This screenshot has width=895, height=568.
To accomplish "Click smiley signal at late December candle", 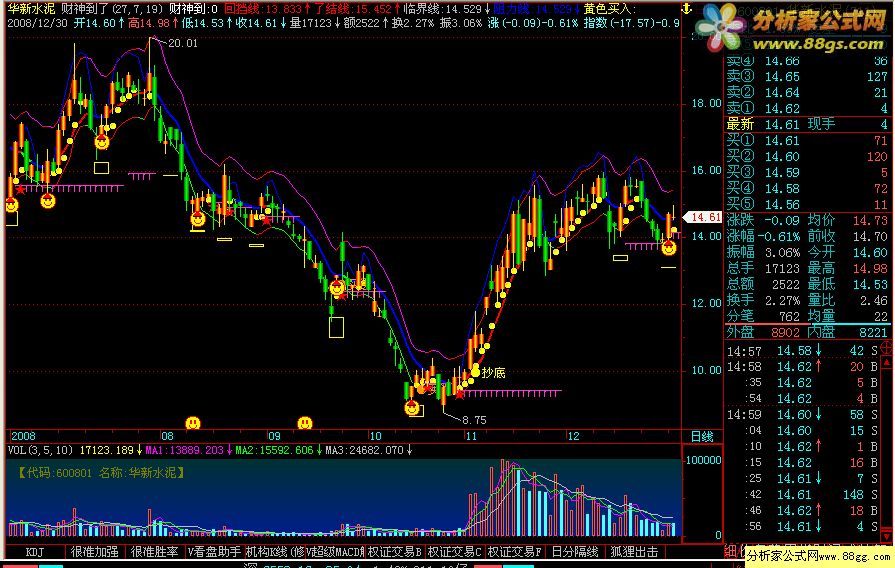I will (x=668, y=248).
